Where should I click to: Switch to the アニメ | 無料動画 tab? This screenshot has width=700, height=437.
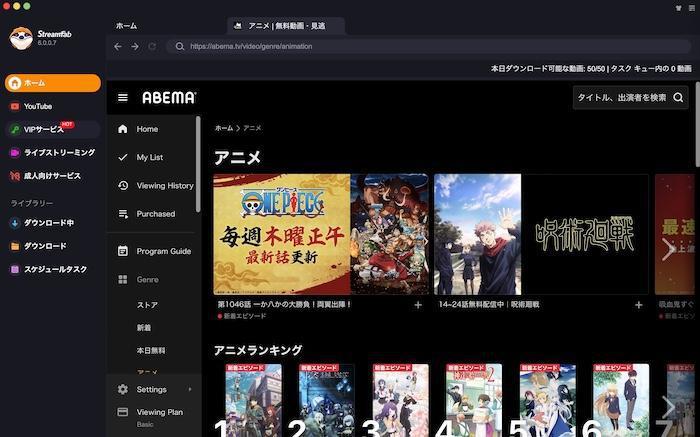(x=286, y=26)
